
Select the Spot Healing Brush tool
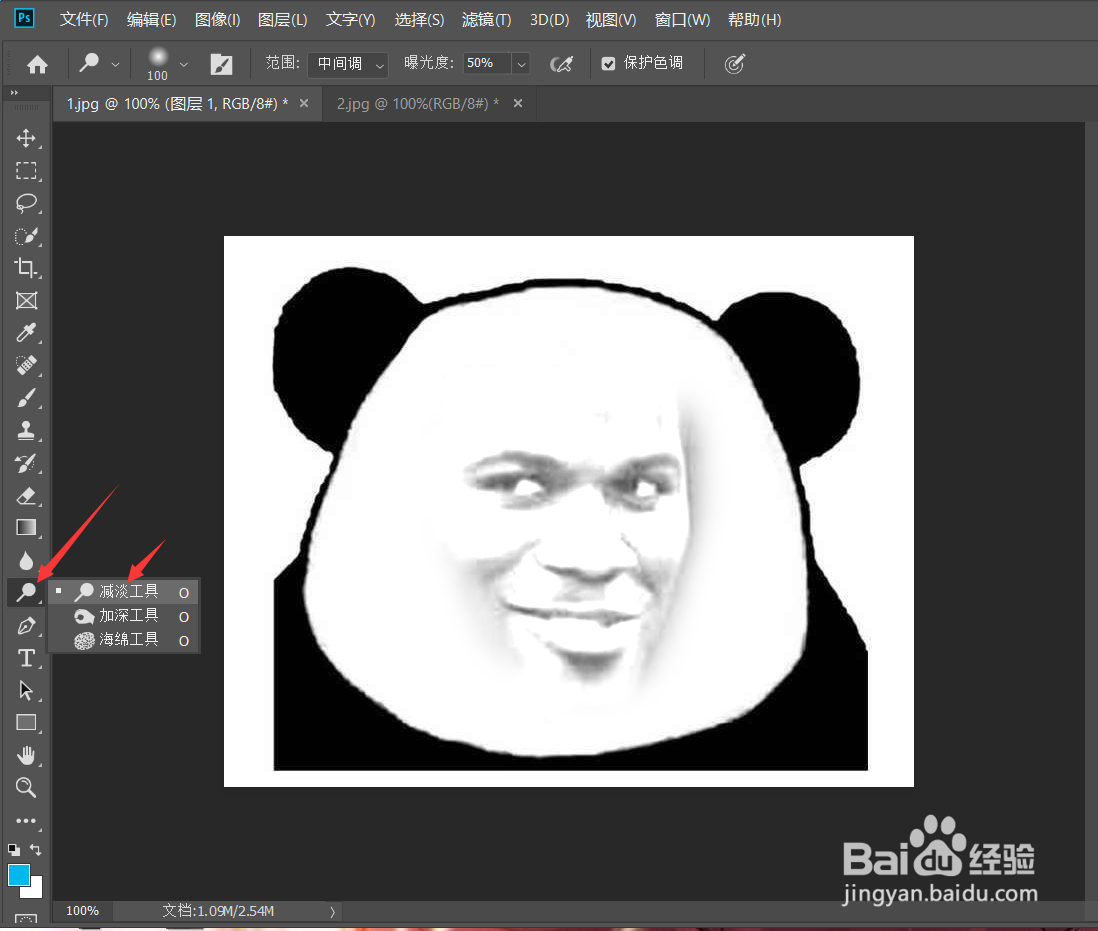(x=27, y=365)
